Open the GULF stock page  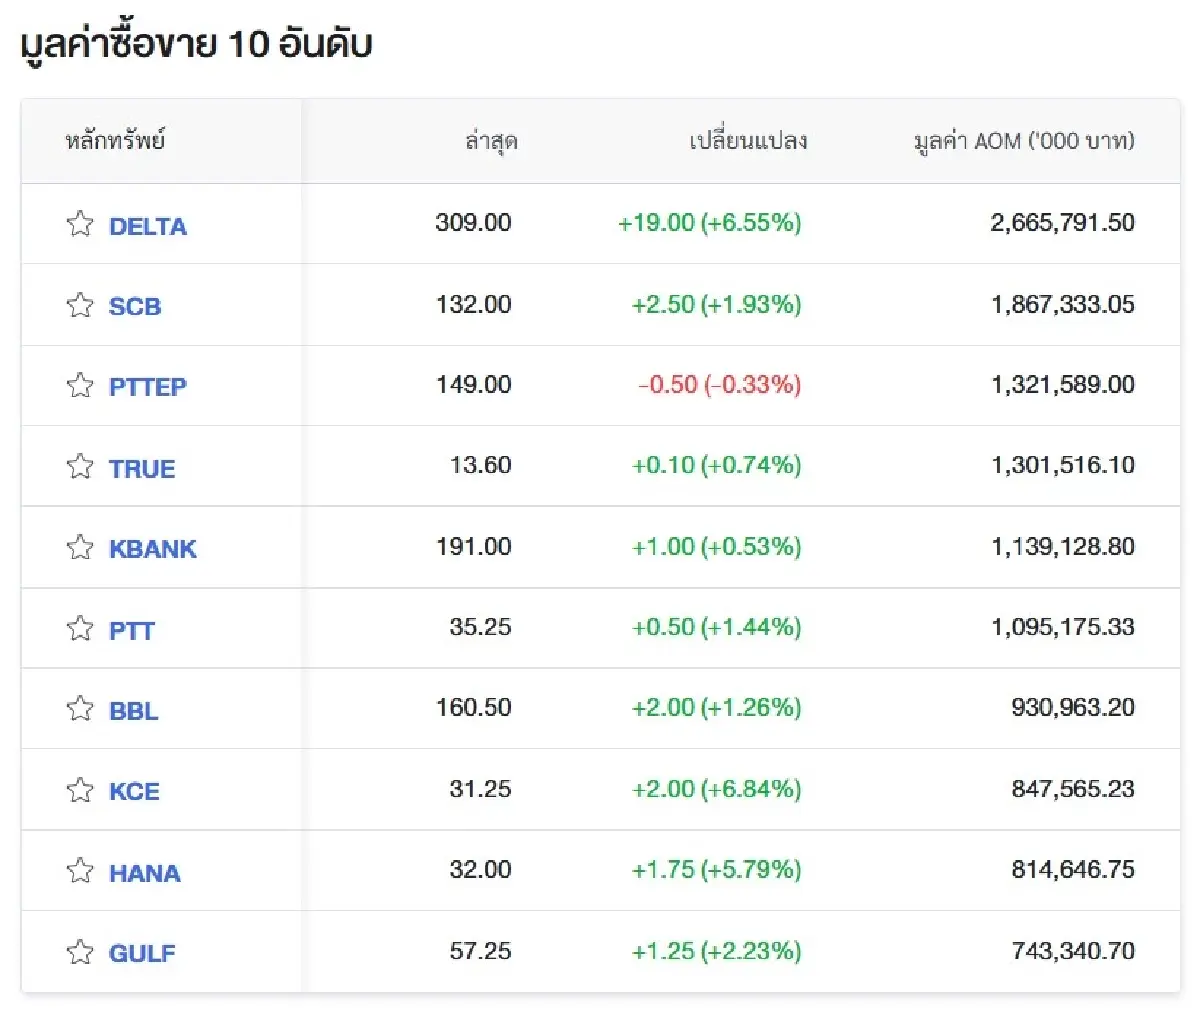coord(141,953)
